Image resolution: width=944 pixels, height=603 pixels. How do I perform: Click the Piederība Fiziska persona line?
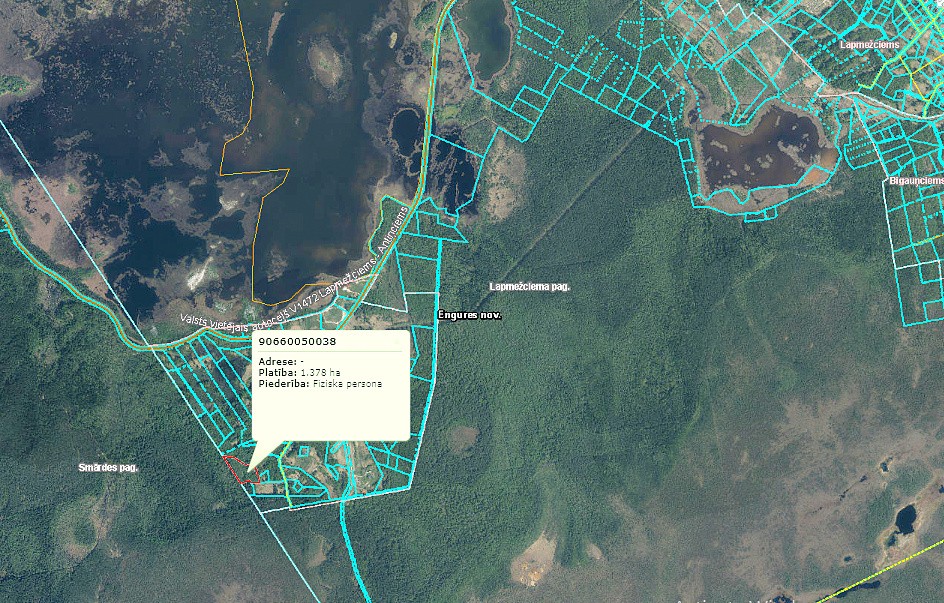(320, 383)
